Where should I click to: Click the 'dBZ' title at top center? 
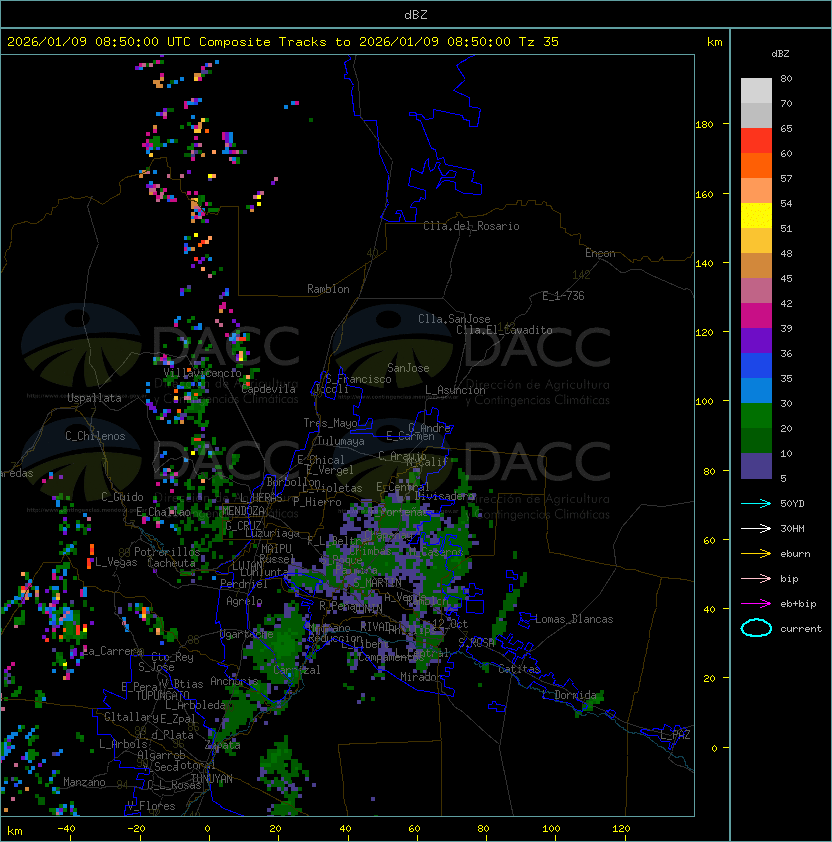click(416, 15)
